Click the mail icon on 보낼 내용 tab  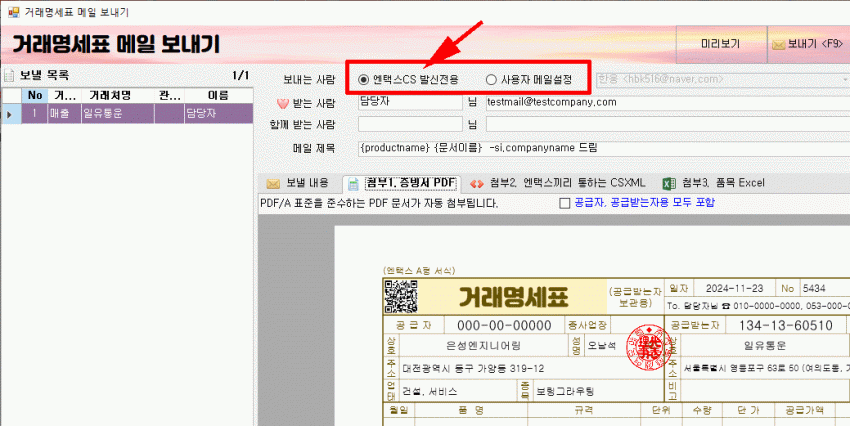(271, 183)
